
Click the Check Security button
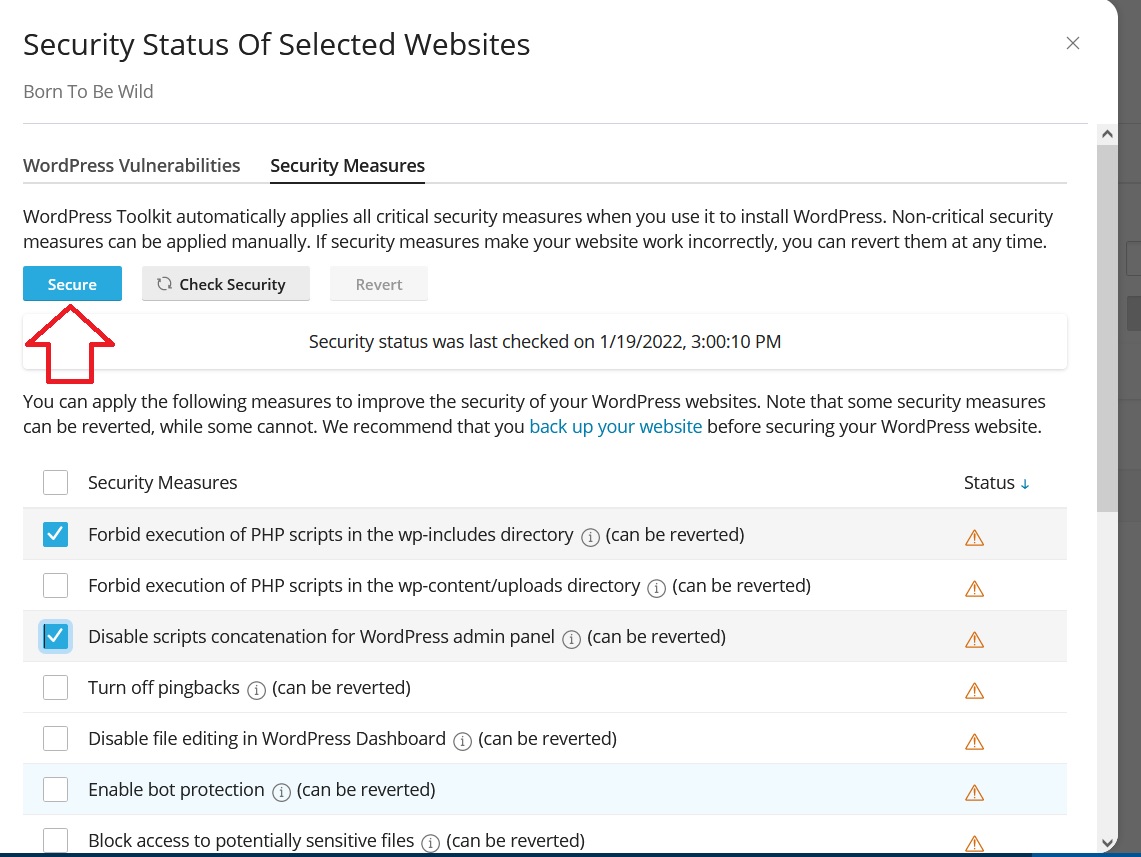226,284
